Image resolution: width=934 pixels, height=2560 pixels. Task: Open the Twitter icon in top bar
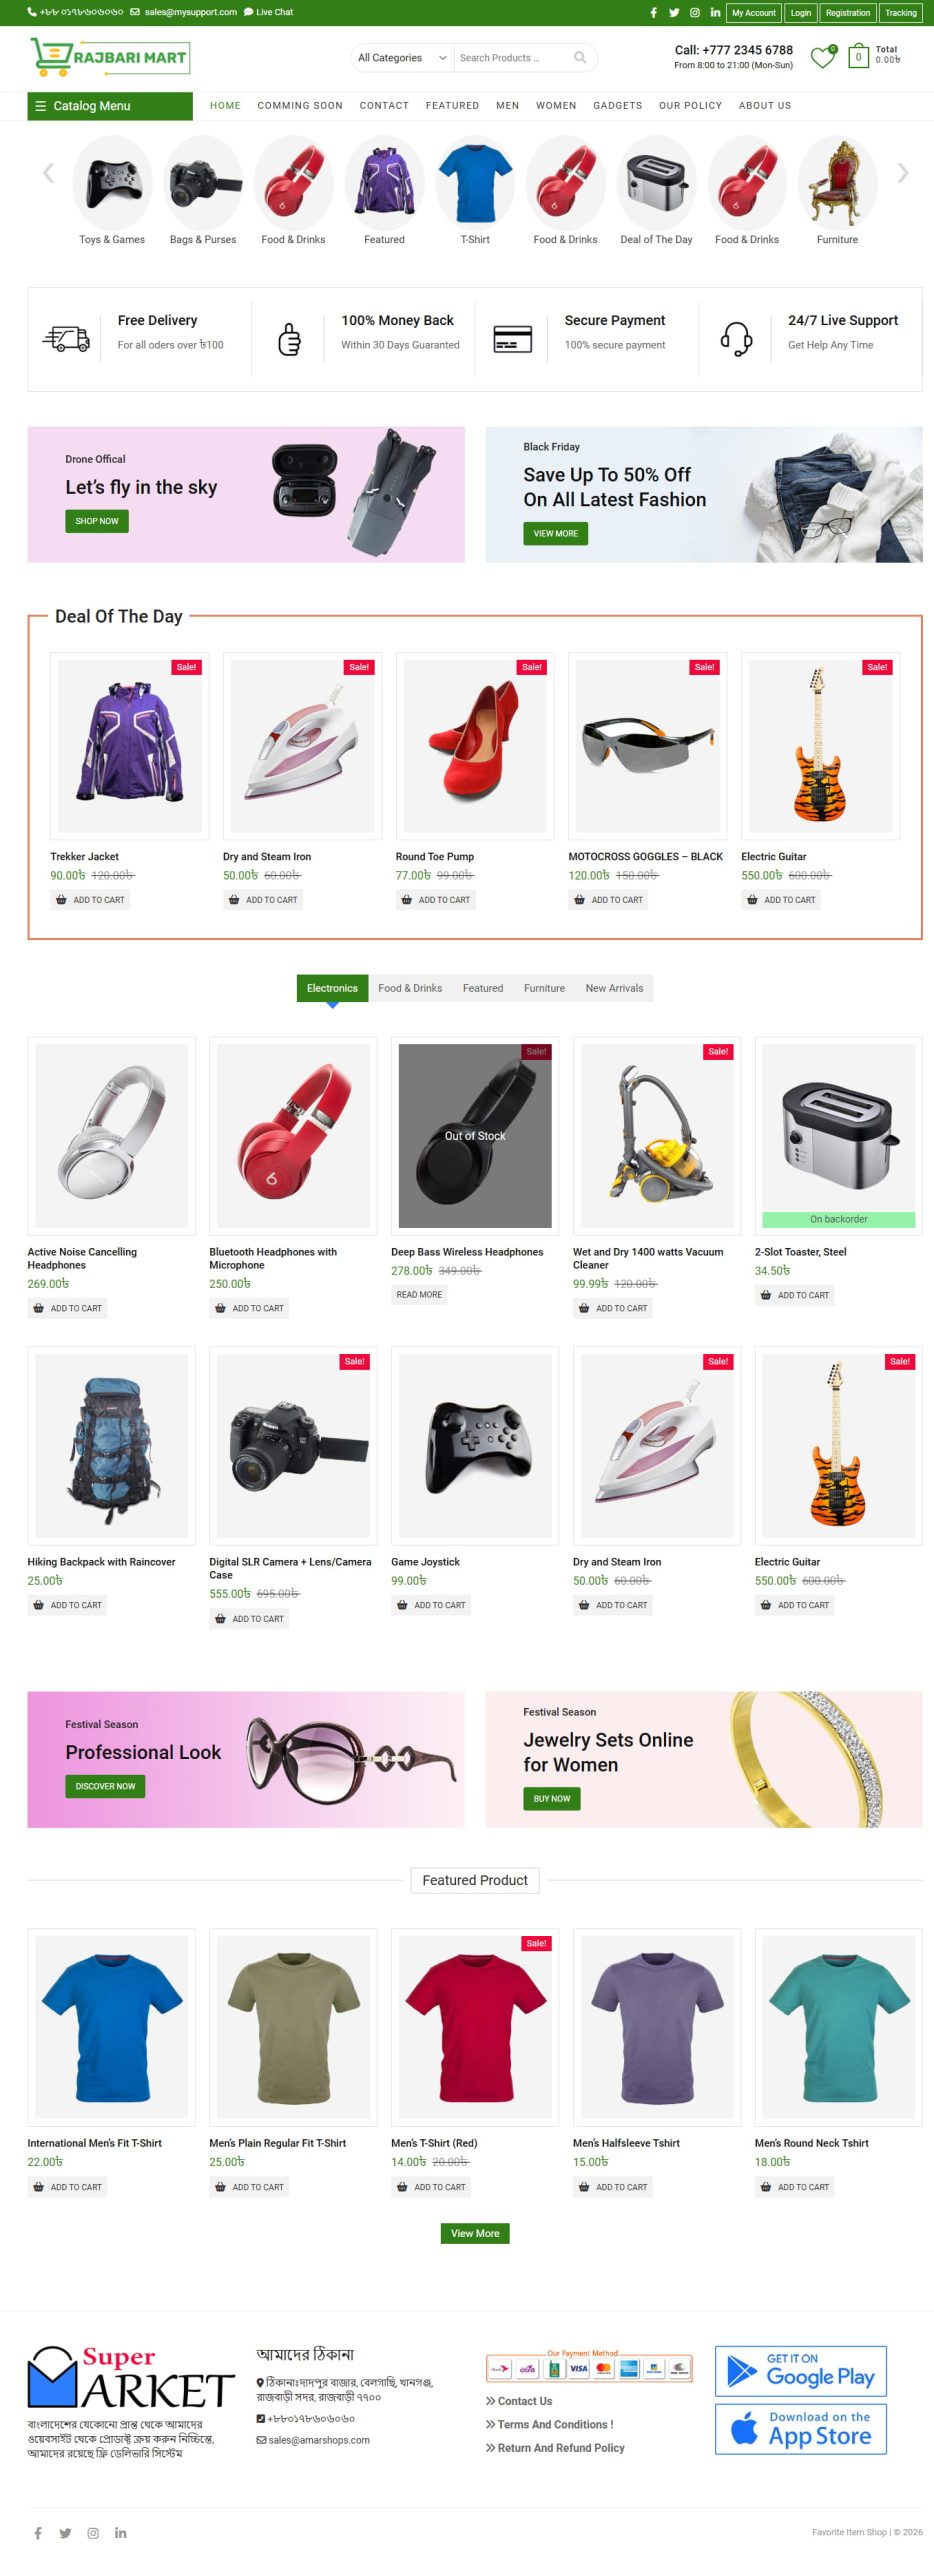click(x=674, y=13)
